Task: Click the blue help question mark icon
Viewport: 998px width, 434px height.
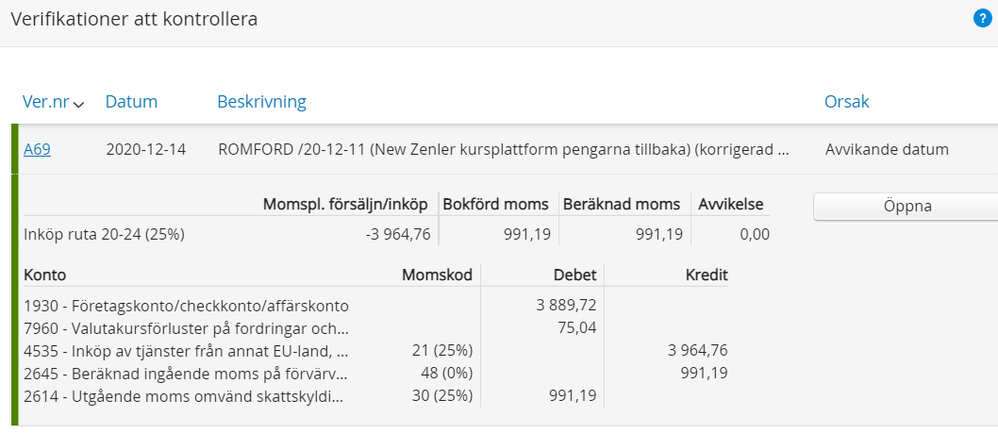Action: click(982, 18)
